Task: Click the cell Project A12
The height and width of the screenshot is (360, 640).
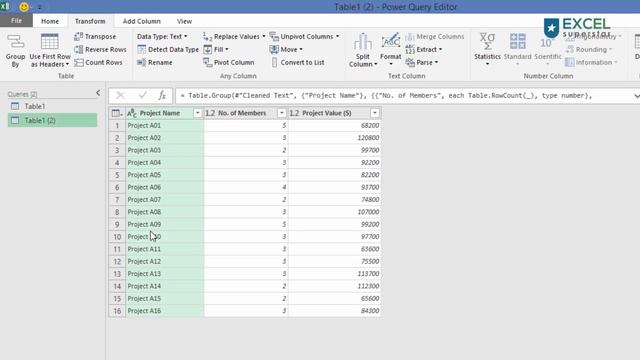Action: [165, 262]
